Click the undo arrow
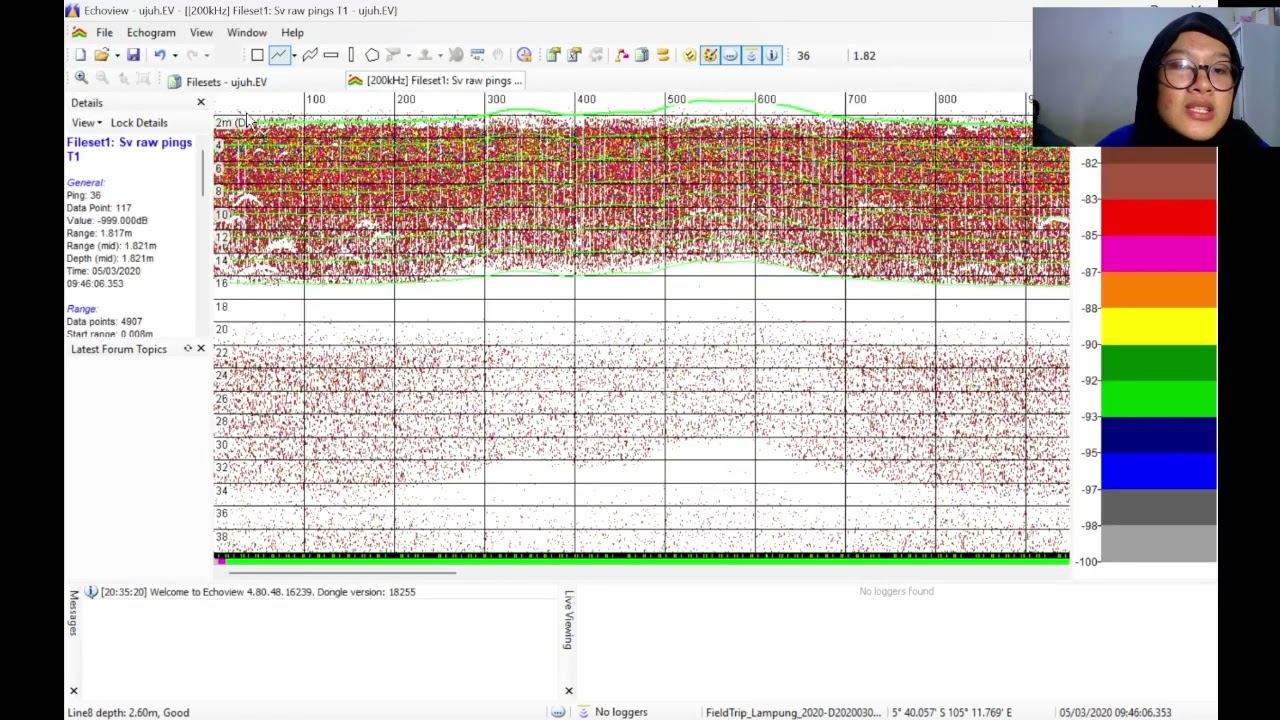Image resolution: width=1280 pixels, height=720 pixels. coord(159,55)
